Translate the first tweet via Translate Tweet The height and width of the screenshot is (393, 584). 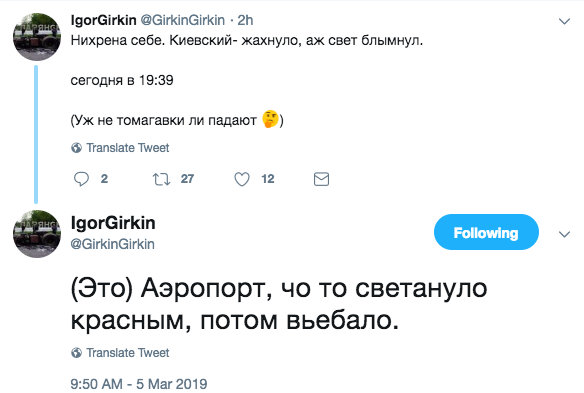pyautogui.click(x=128, y=148)
